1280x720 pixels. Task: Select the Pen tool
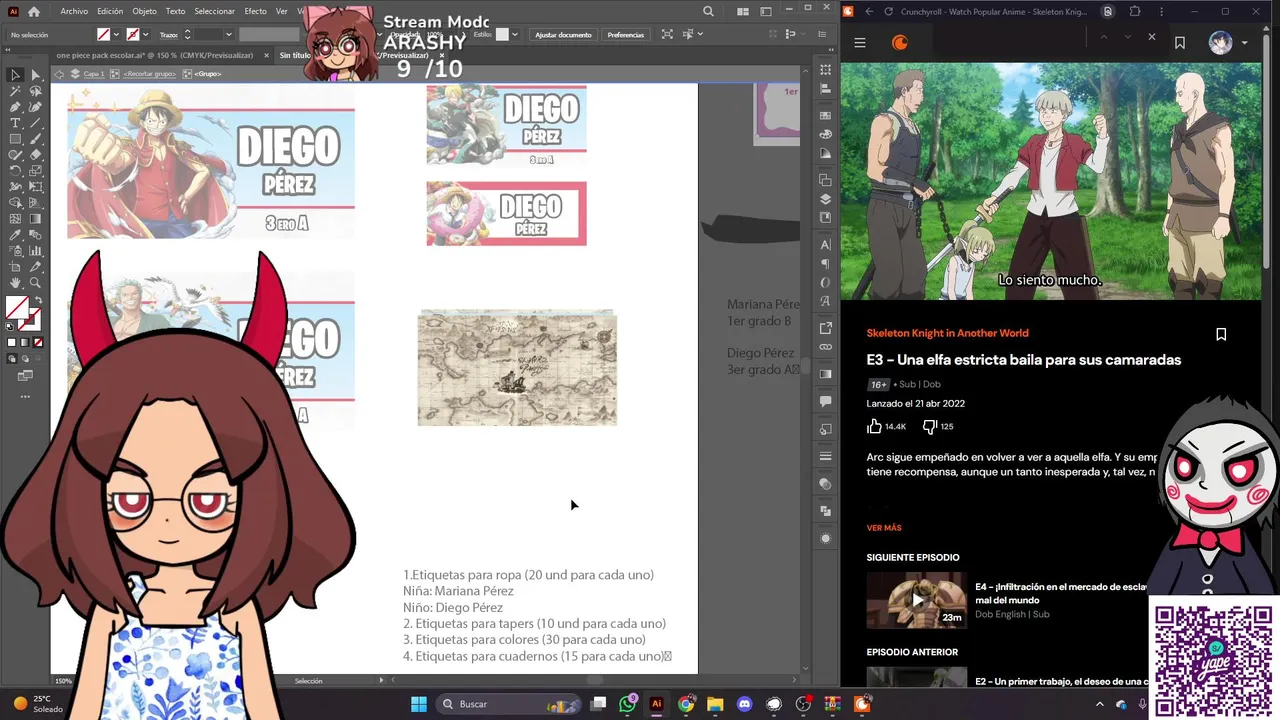15,107
